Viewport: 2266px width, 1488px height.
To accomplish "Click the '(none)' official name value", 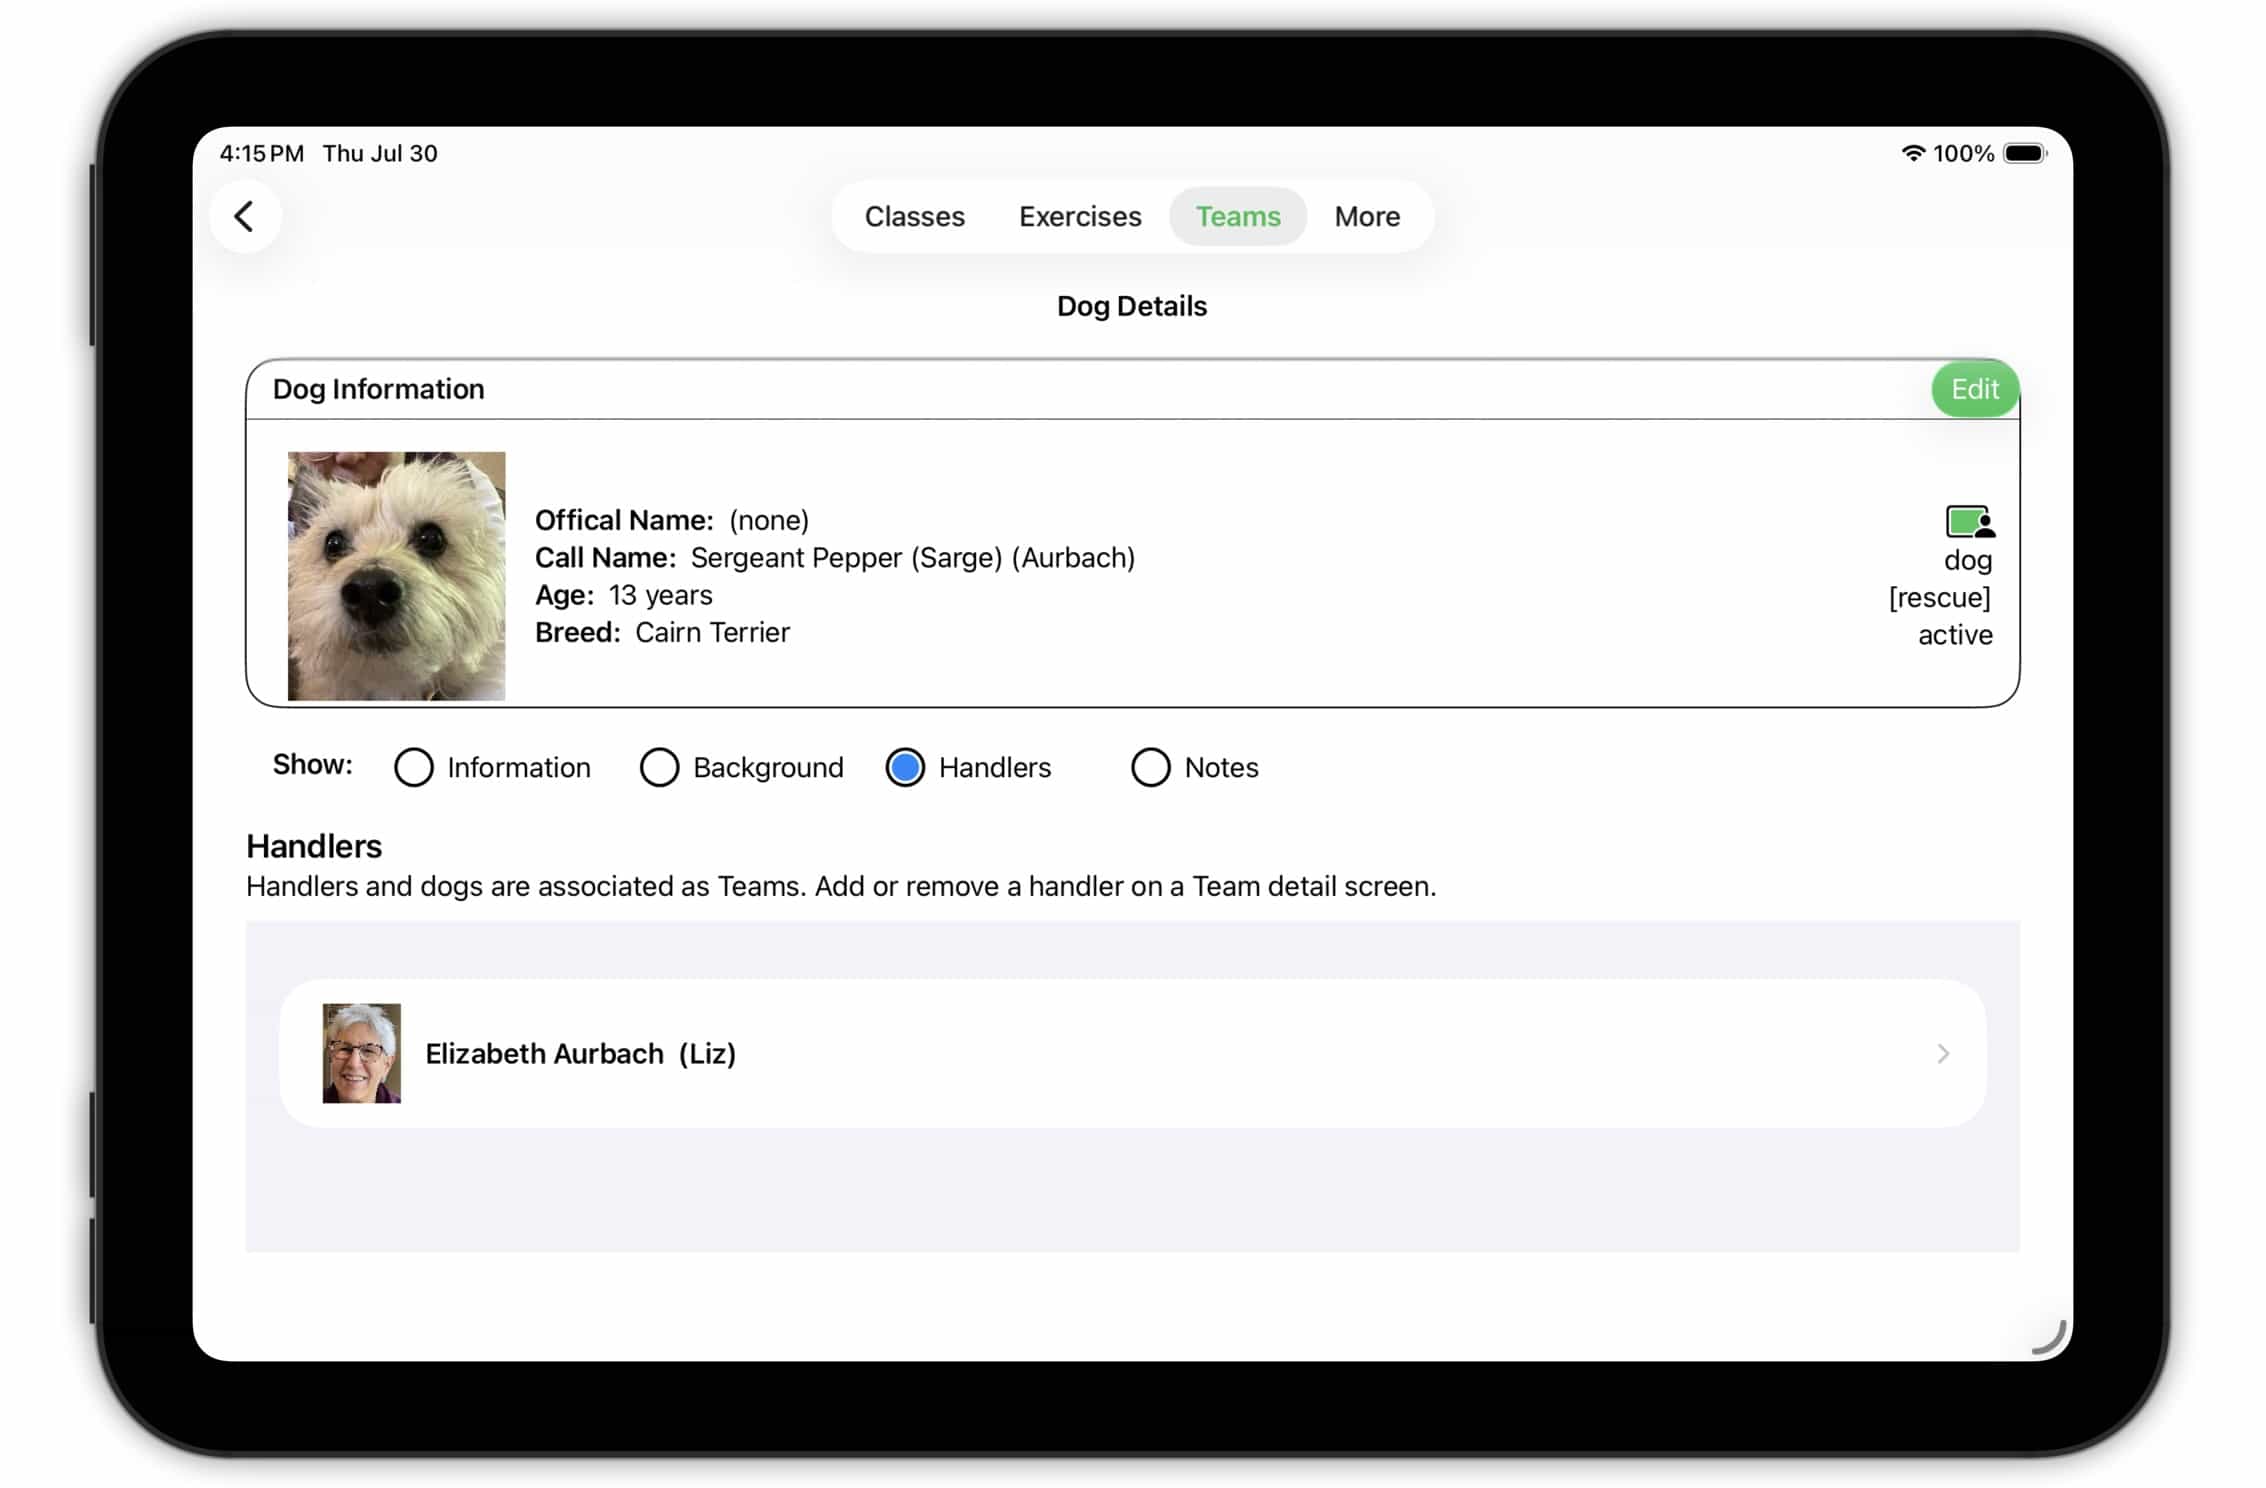I will [x=769, y=520].
